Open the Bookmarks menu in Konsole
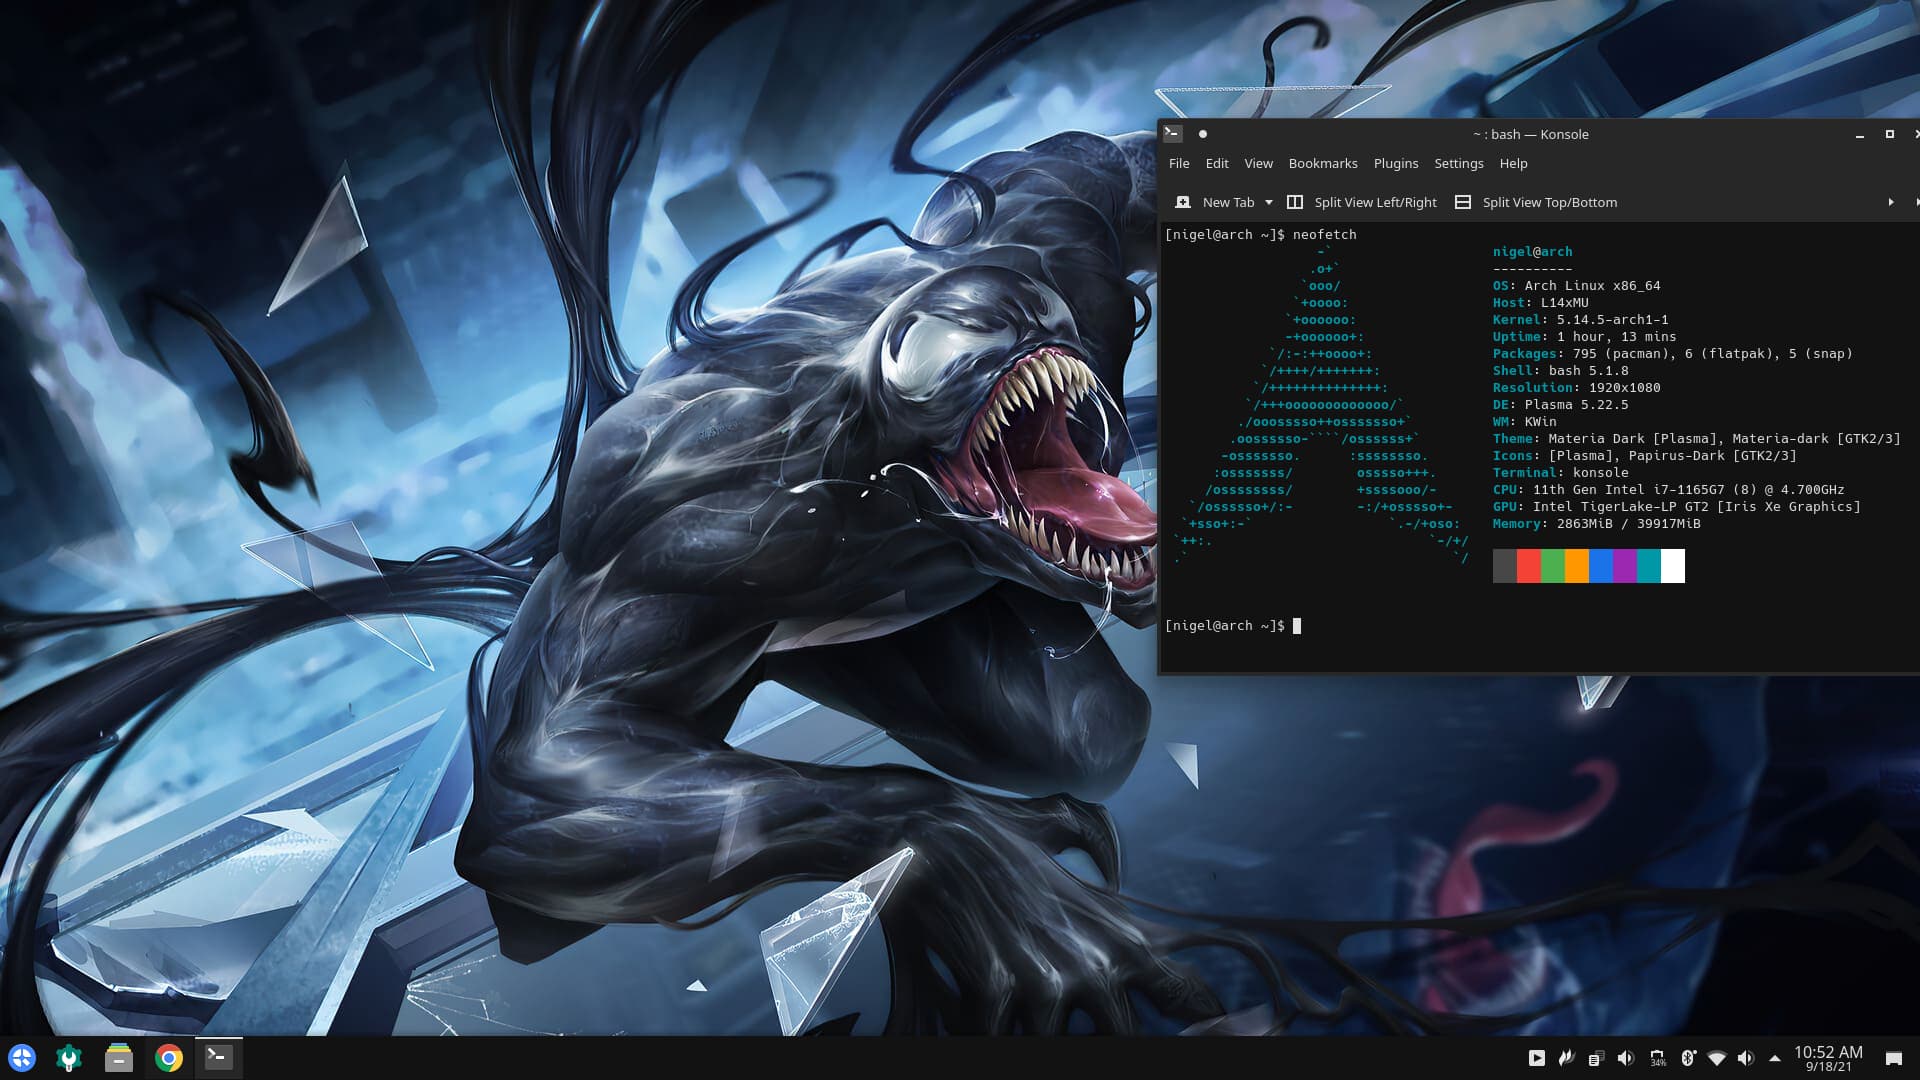 [x=1323, y=163]
